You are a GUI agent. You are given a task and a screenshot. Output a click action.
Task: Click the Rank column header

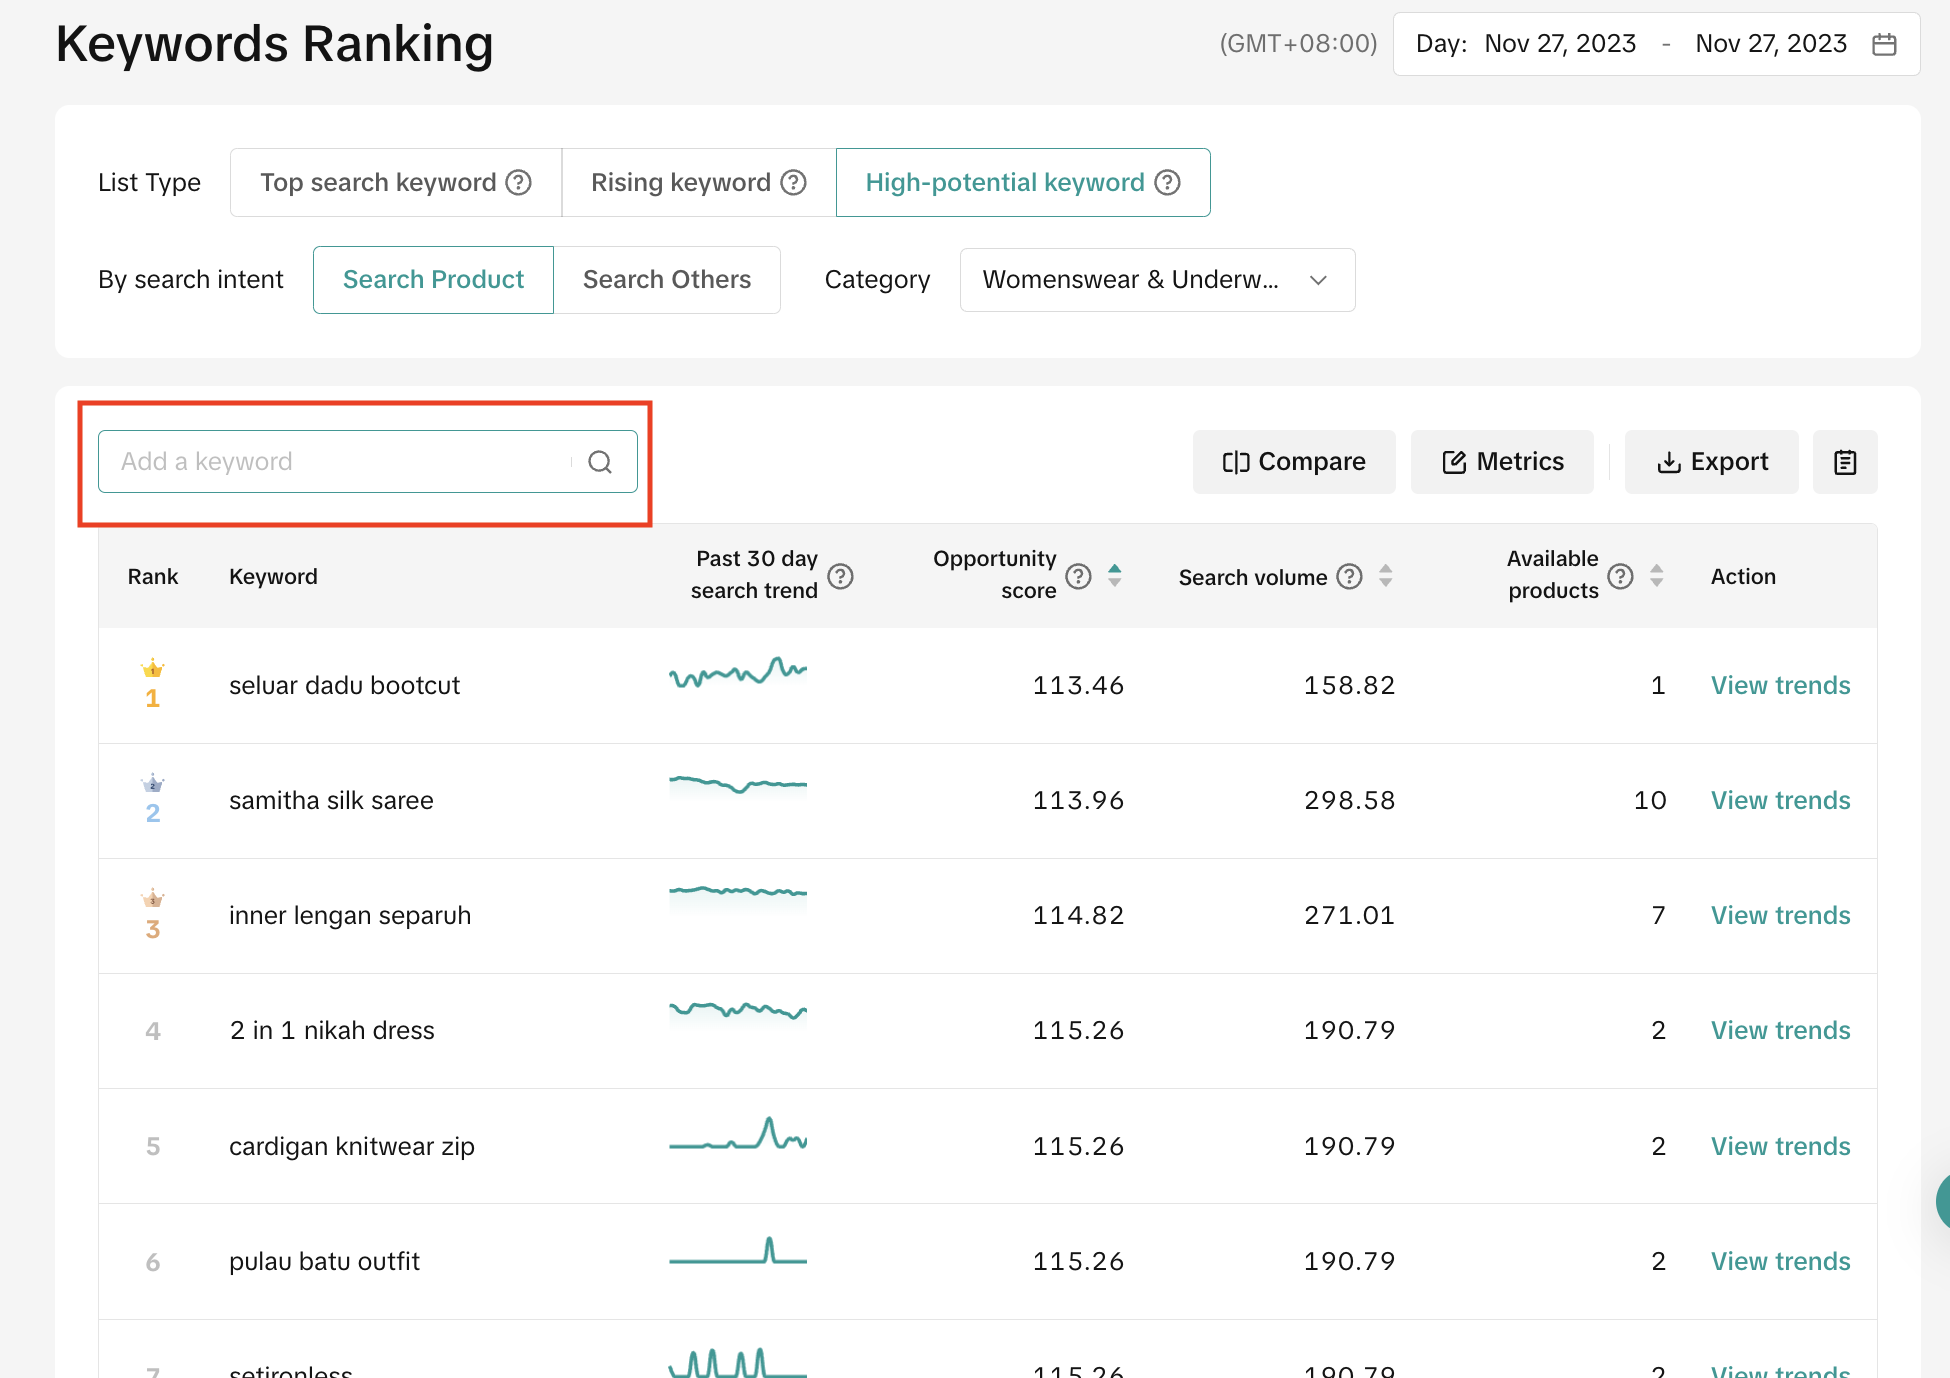[x=153, y=576]
